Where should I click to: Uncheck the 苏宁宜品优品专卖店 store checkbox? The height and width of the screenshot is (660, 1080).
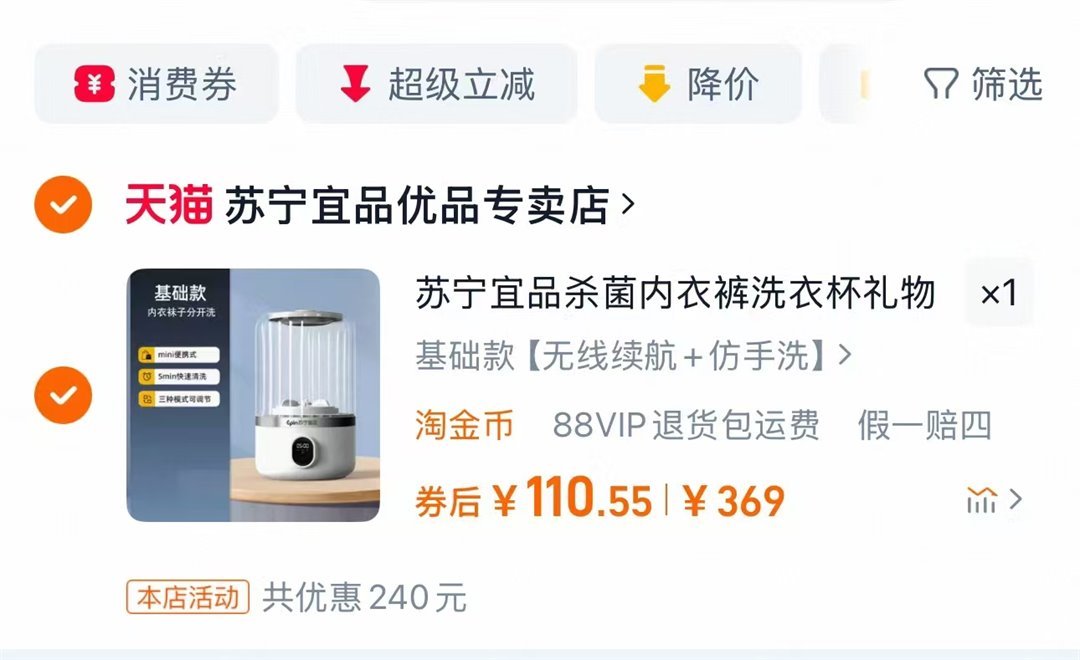coord(63,205)
